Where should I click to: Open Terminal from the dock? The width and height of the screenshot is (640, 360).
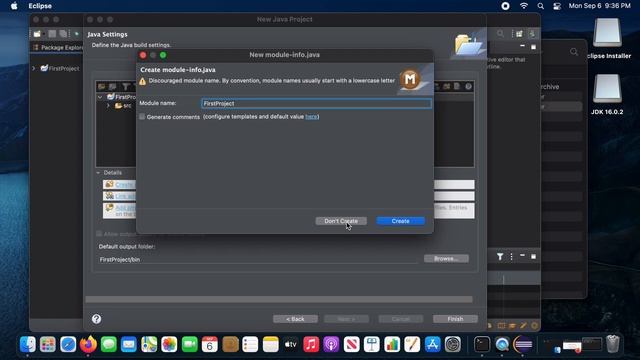point(482,344)
